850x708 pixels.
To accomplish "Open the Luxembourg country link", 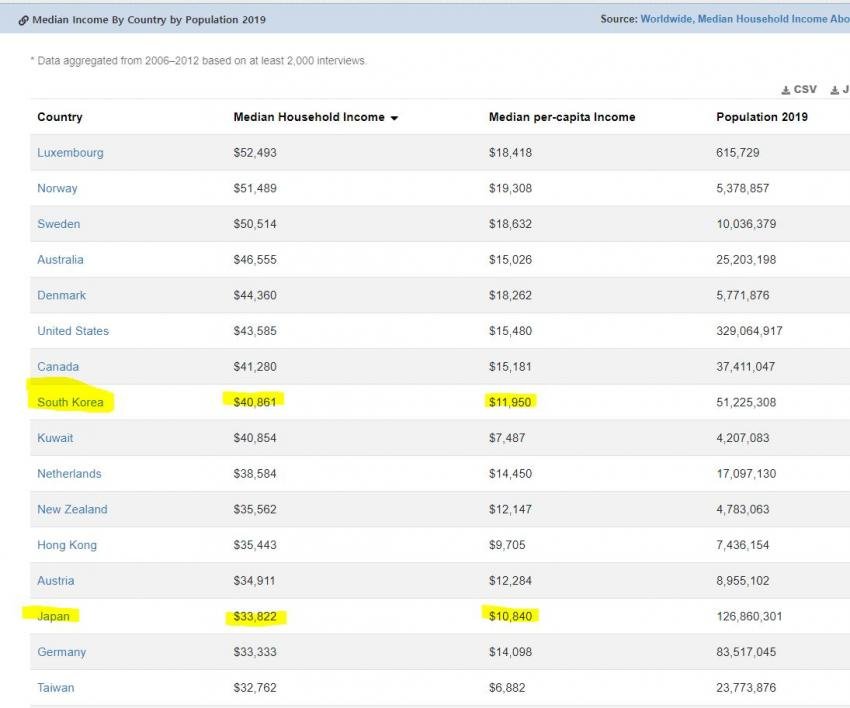I will pos(70,153).
